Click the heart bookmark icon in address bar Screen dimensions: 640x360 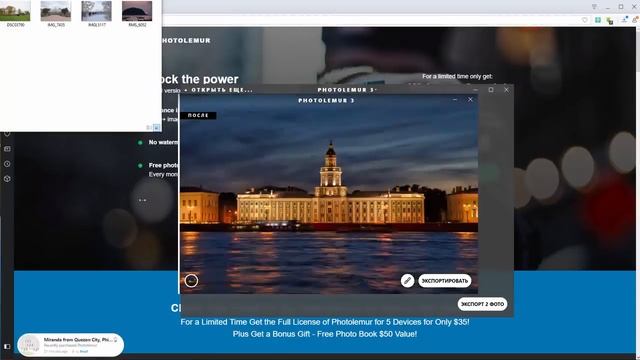pos(584,20)
